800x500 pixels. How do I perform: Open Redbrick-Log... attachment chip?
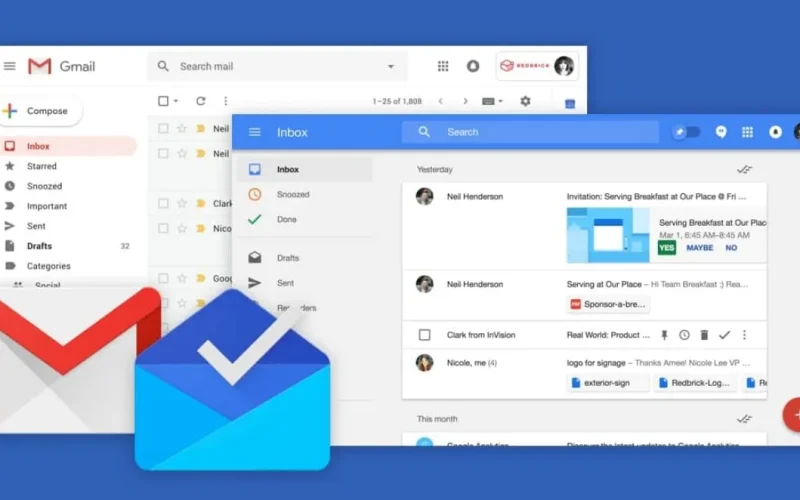695,383
